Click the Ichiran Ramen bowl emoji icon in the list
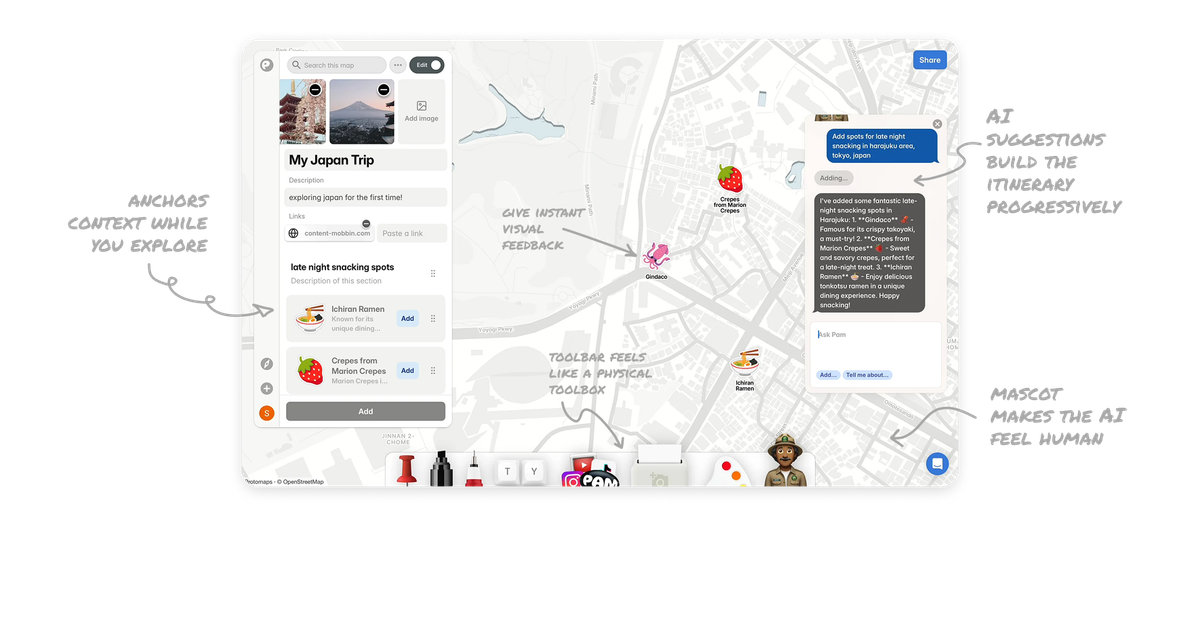The width and height of the screenshot is (1200, 630). click(x=310, y=319)
